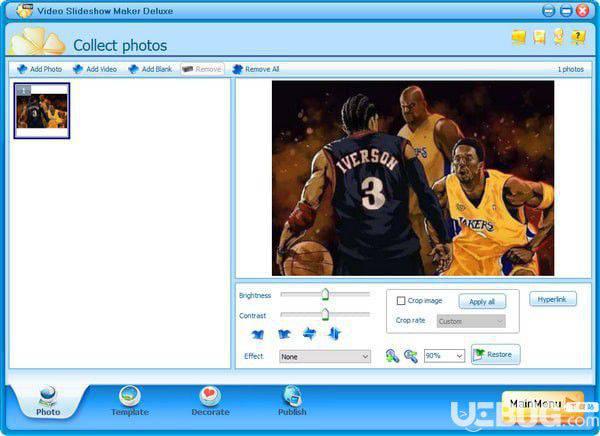Image resolution: width=600 pixels, height=436 pixels.
Task: Open the Effect dropdown showing None
Action: pos(325,356)
